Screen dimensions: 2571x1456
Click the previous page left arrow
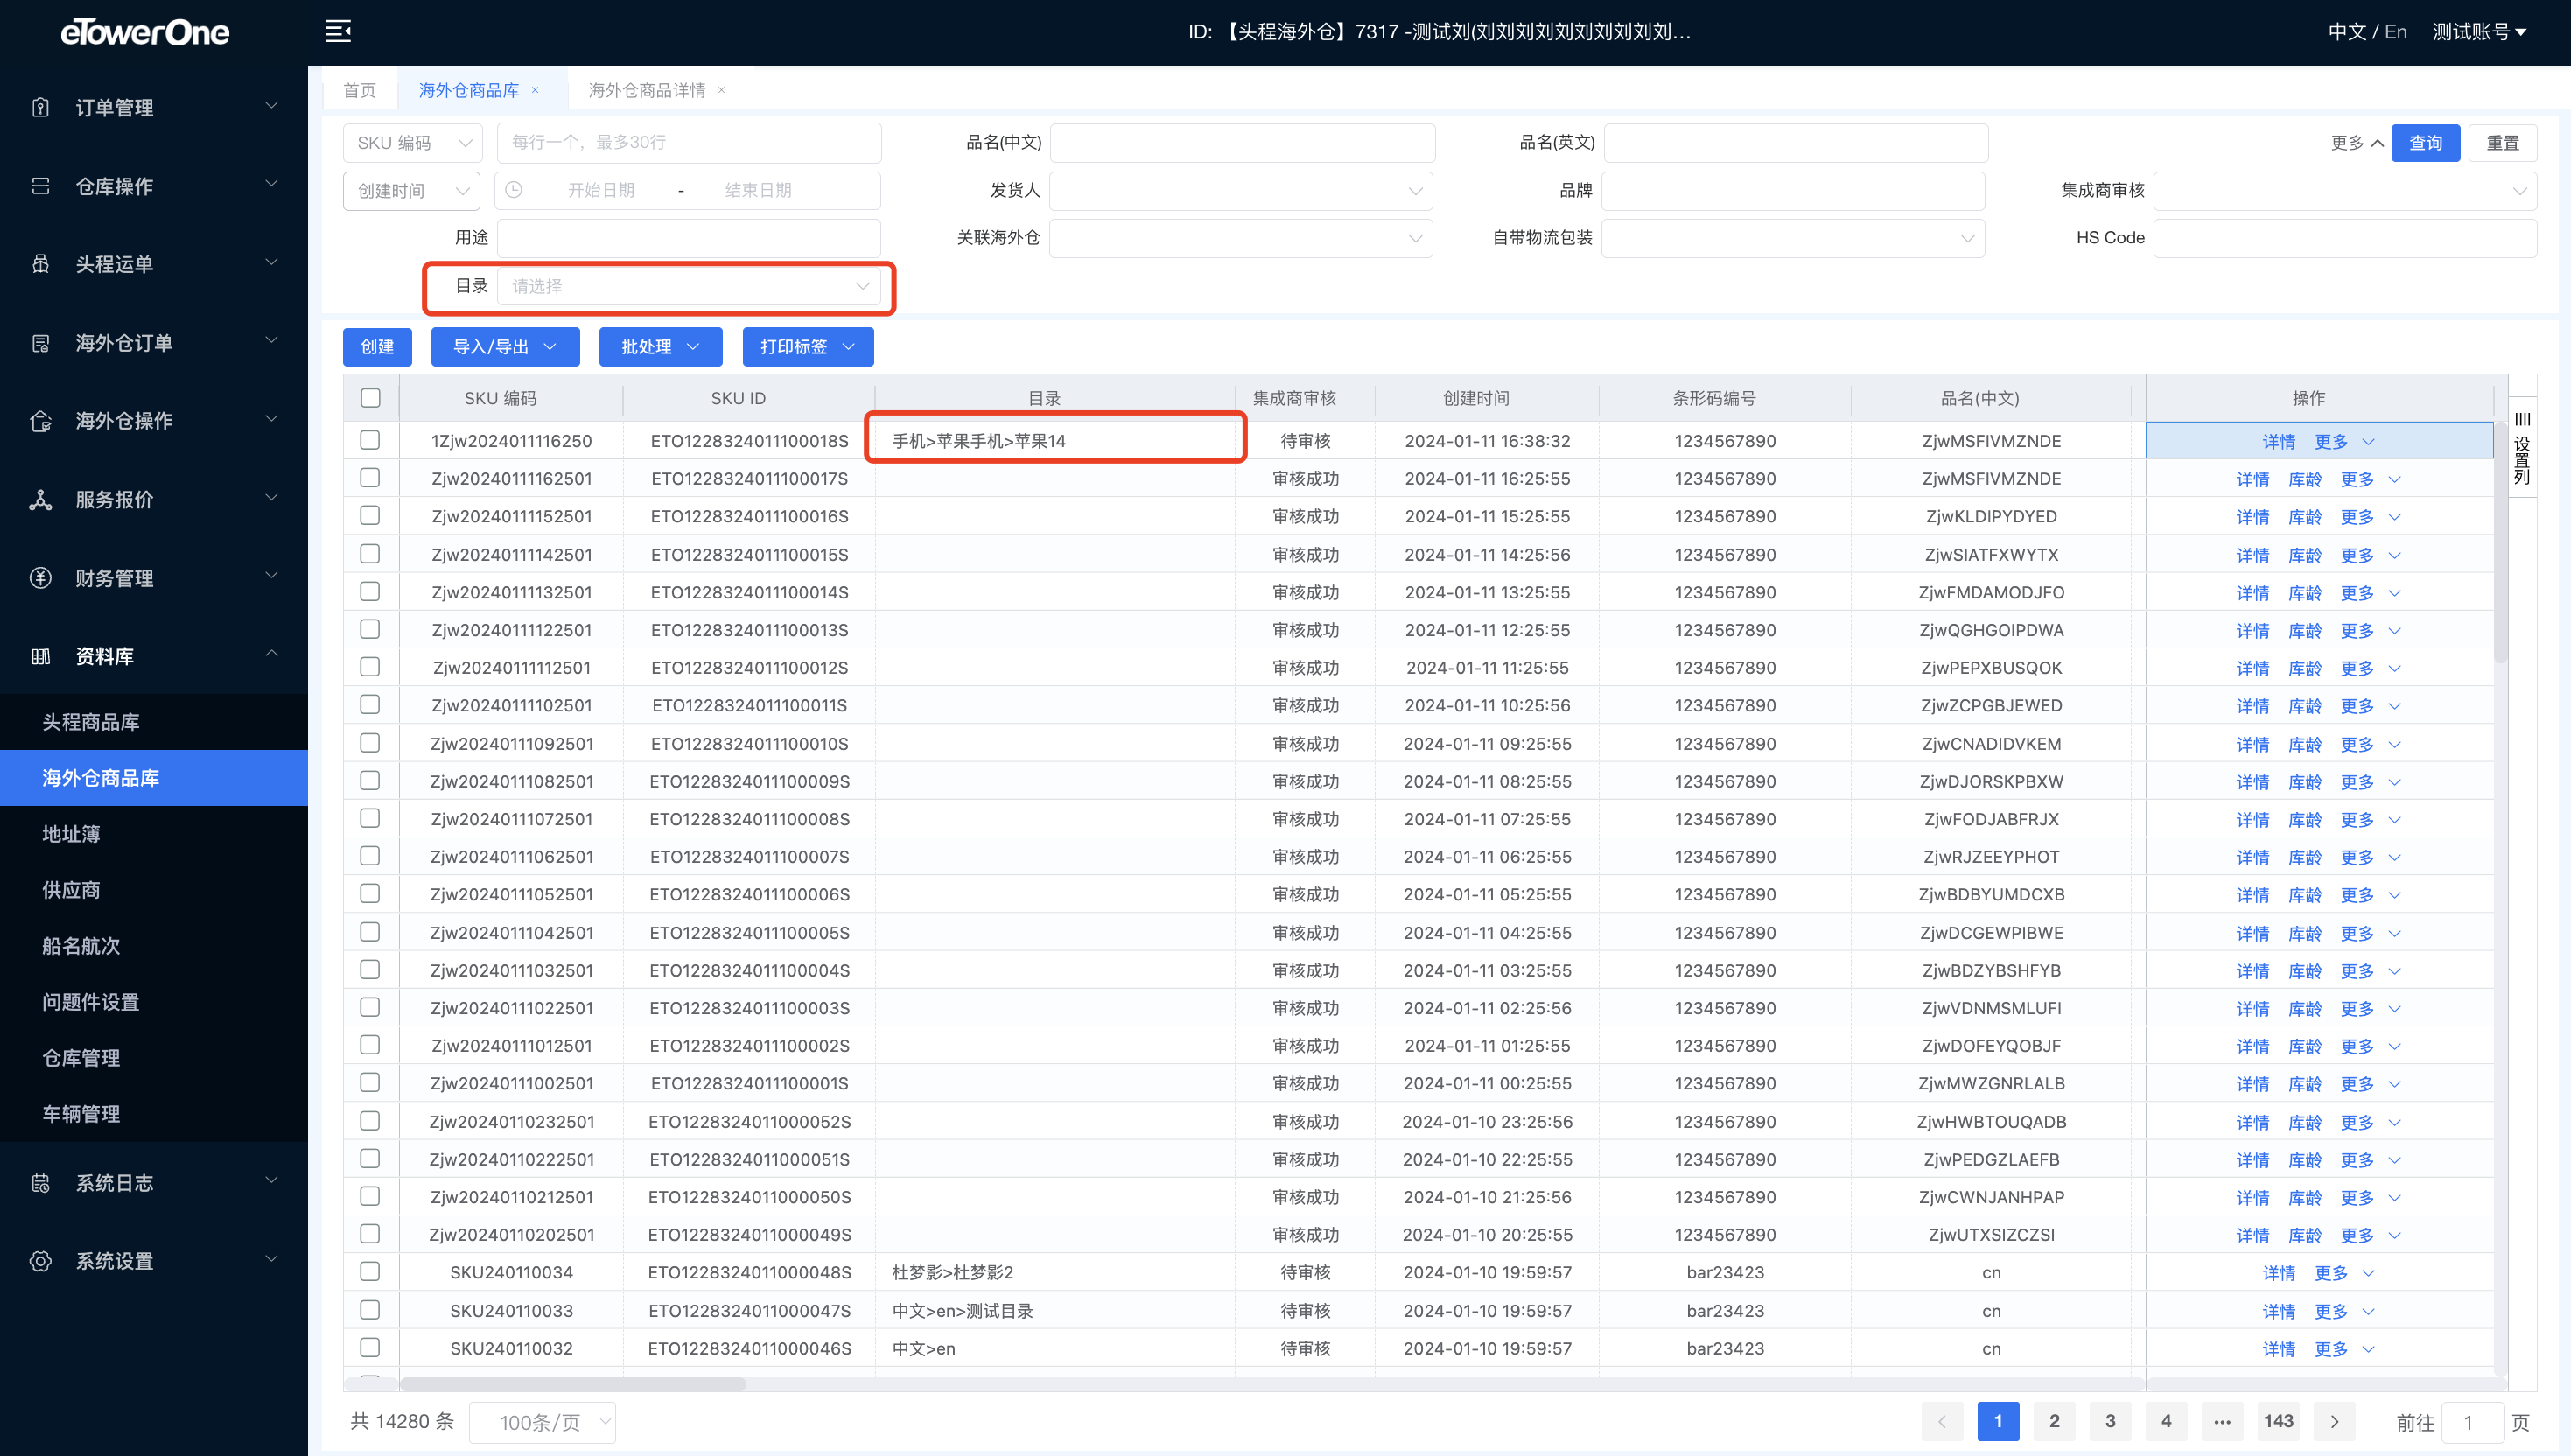tap(1942, 1421)
